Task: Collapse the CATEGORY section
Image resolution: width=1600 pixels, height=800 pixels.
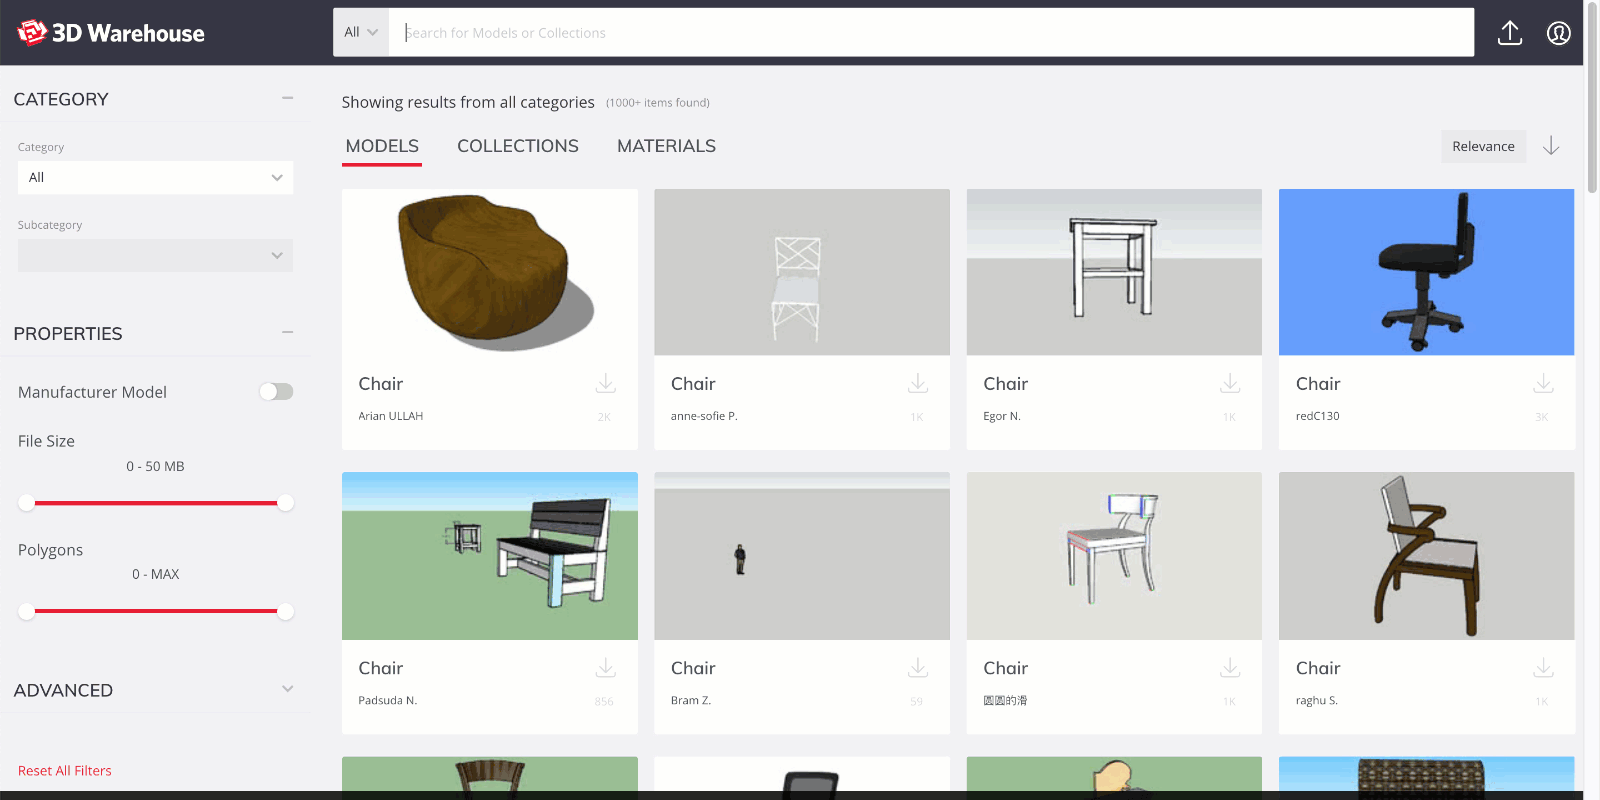Action: click(287, 98)
